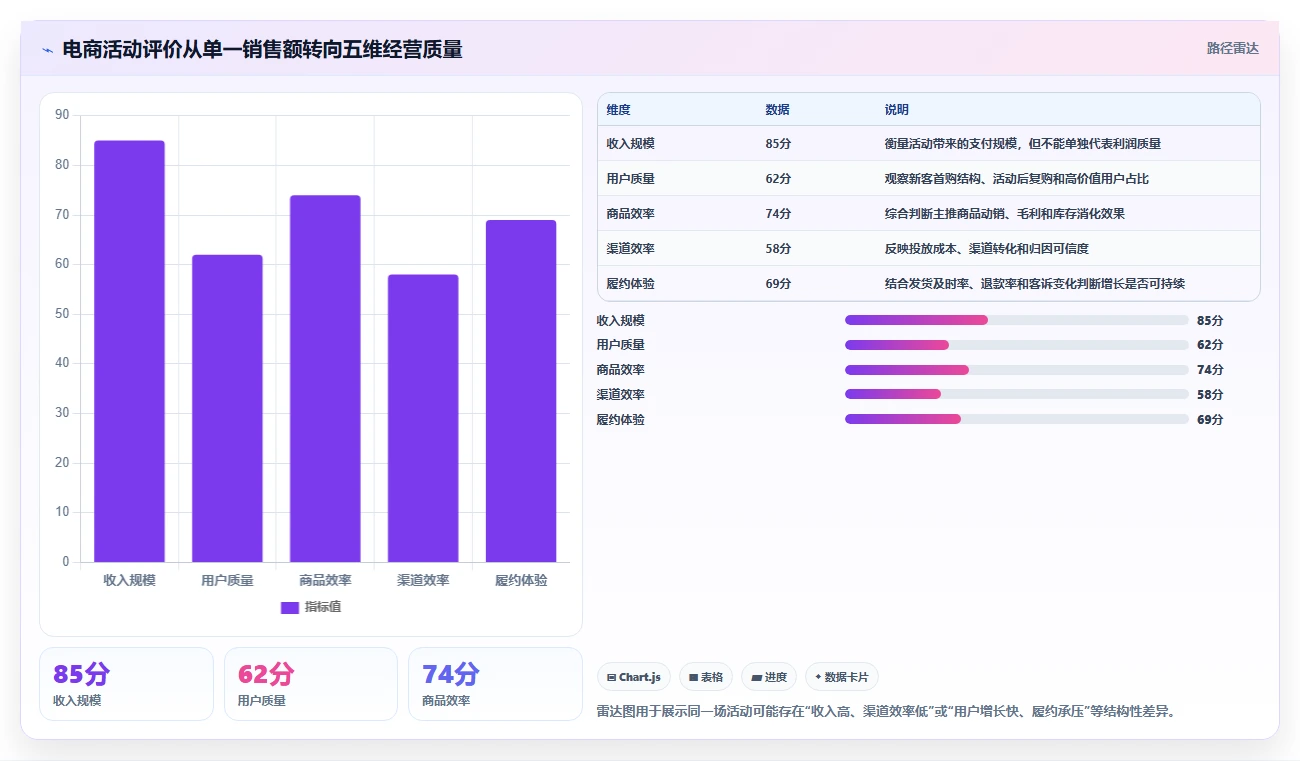
Task: Click the 渠道效率 progress bar
Action: click(1017, 394)
